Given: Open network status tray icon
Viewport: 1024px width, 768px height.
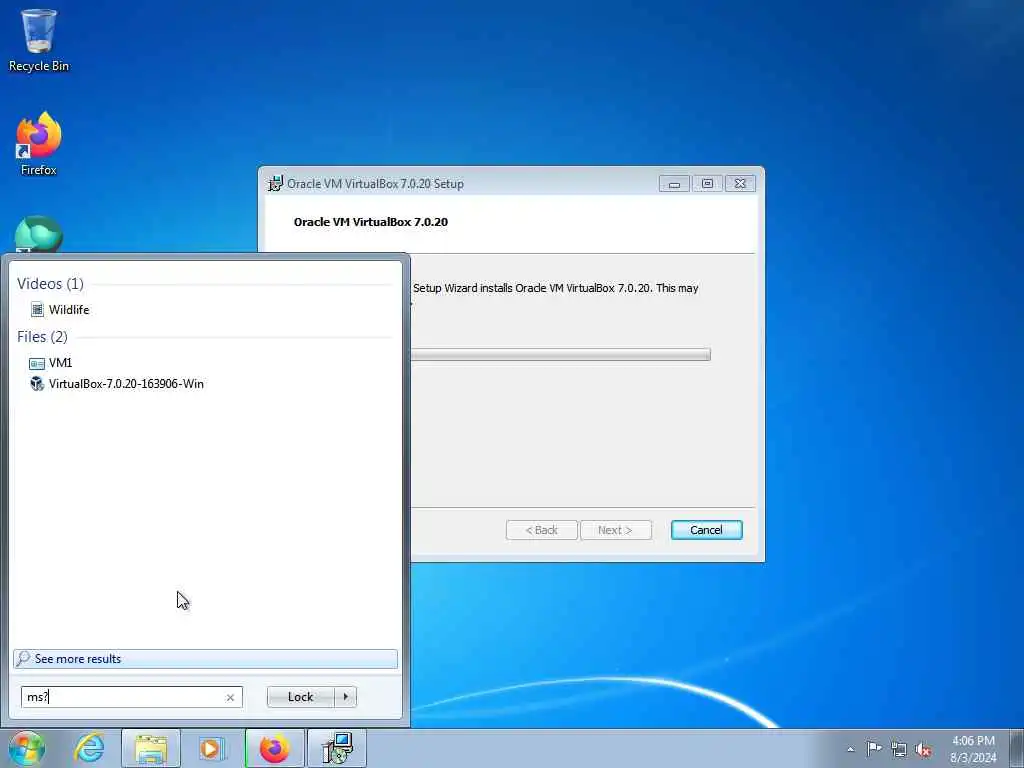Looking at the screenshot, I should coord(899,749).
